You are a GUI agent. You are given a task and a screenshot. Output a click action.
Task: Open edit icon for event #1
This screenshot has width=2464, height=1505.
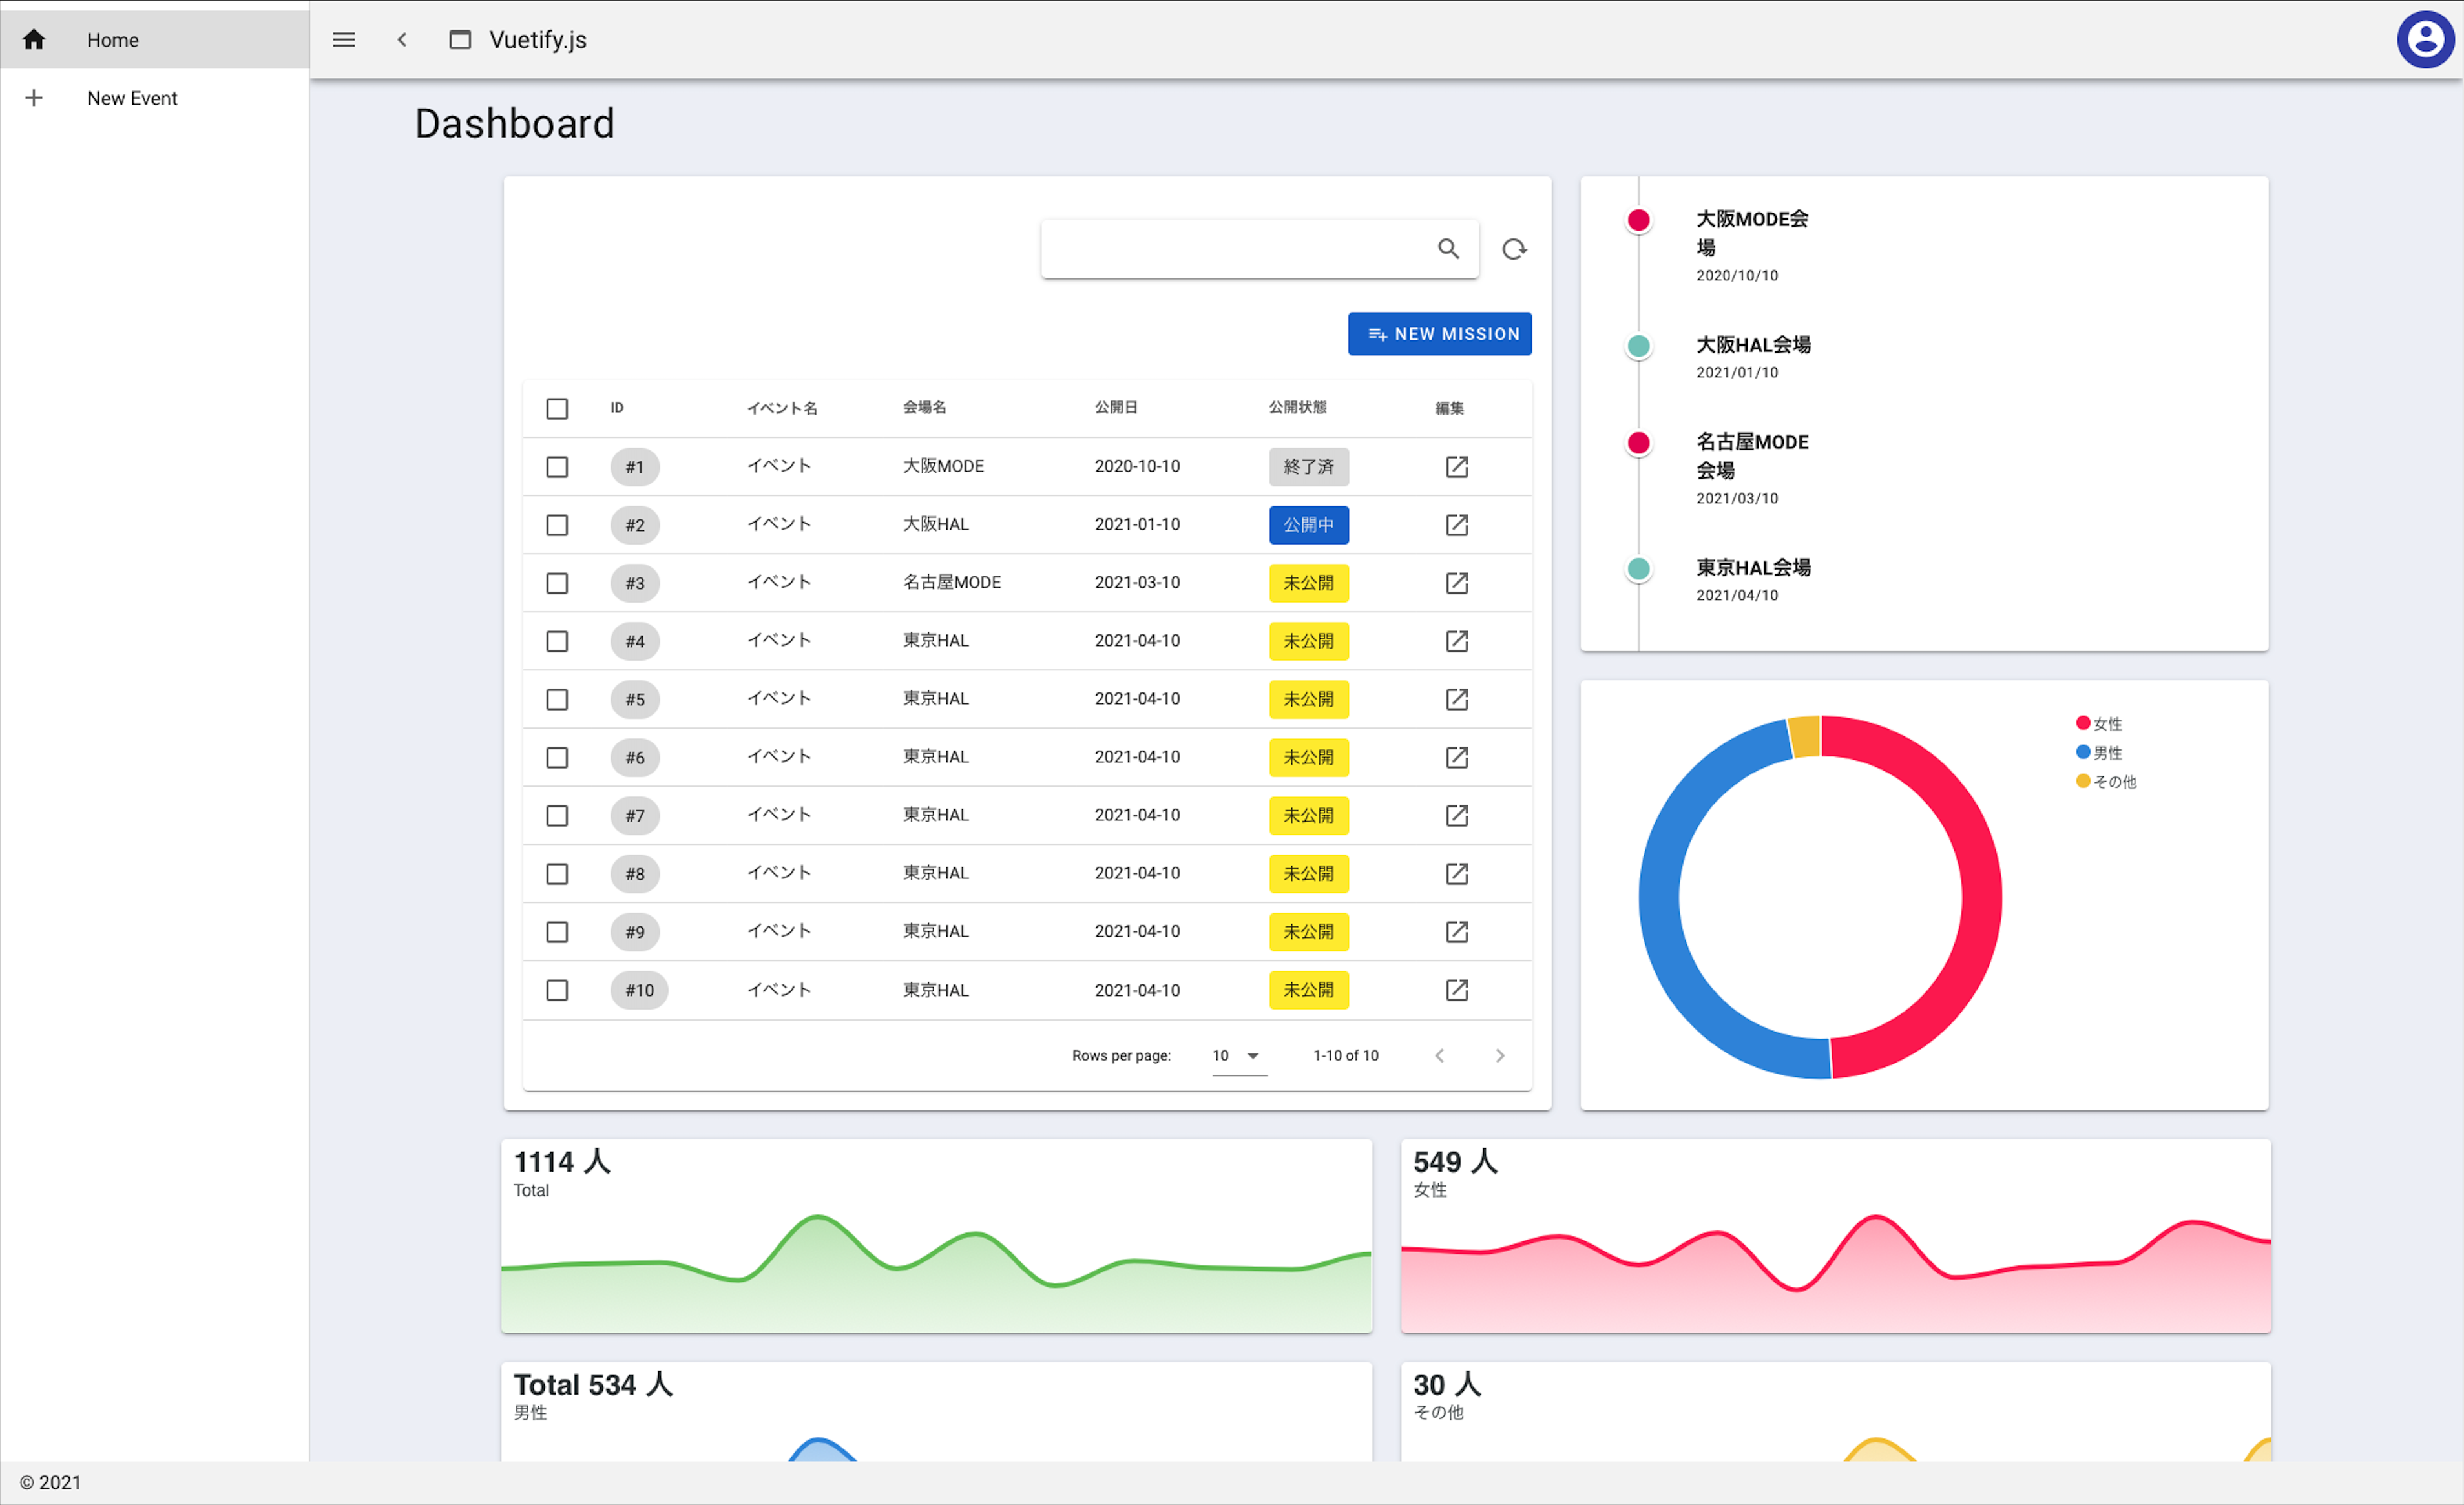click(x=1457, y=467)
